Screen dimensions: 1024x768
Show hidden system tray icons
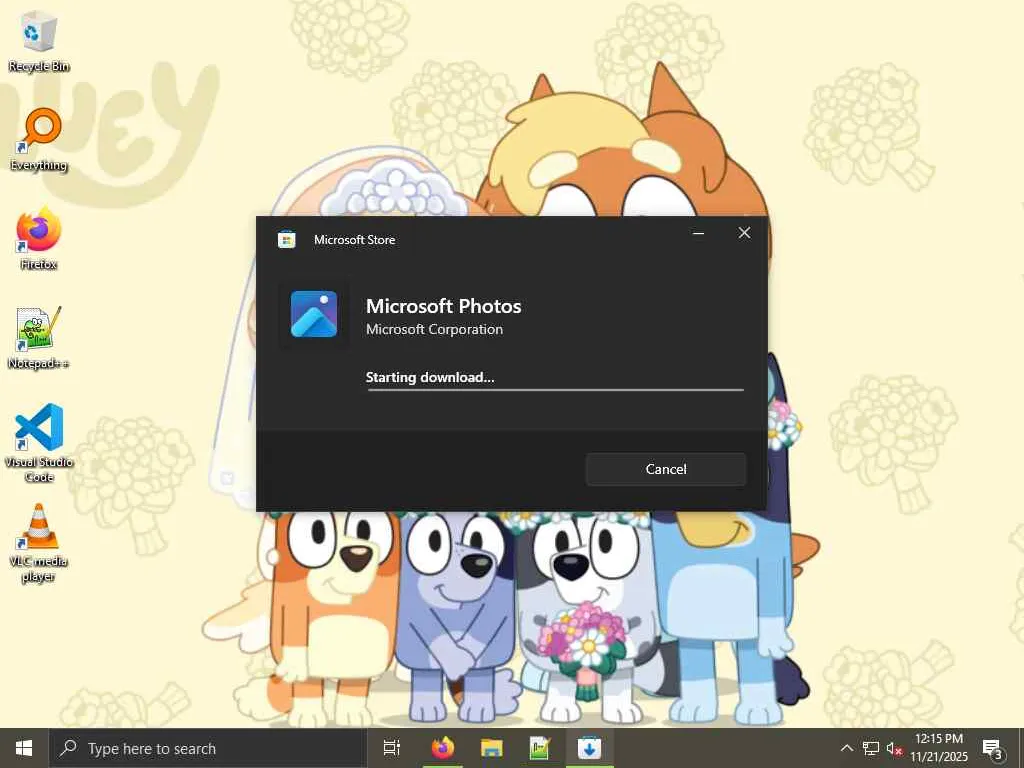pyautogui.click(x=846, y=748)
